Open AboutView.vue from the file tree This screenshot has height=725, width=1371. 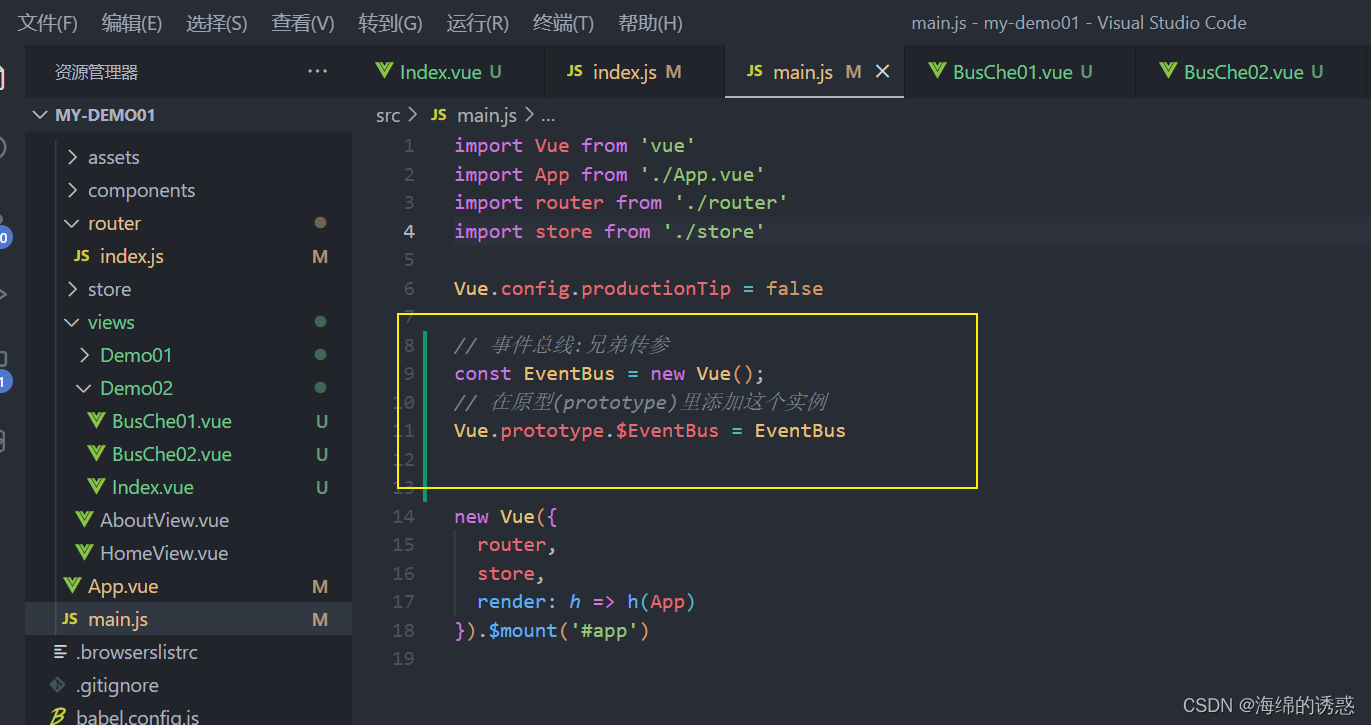(164, 520)
